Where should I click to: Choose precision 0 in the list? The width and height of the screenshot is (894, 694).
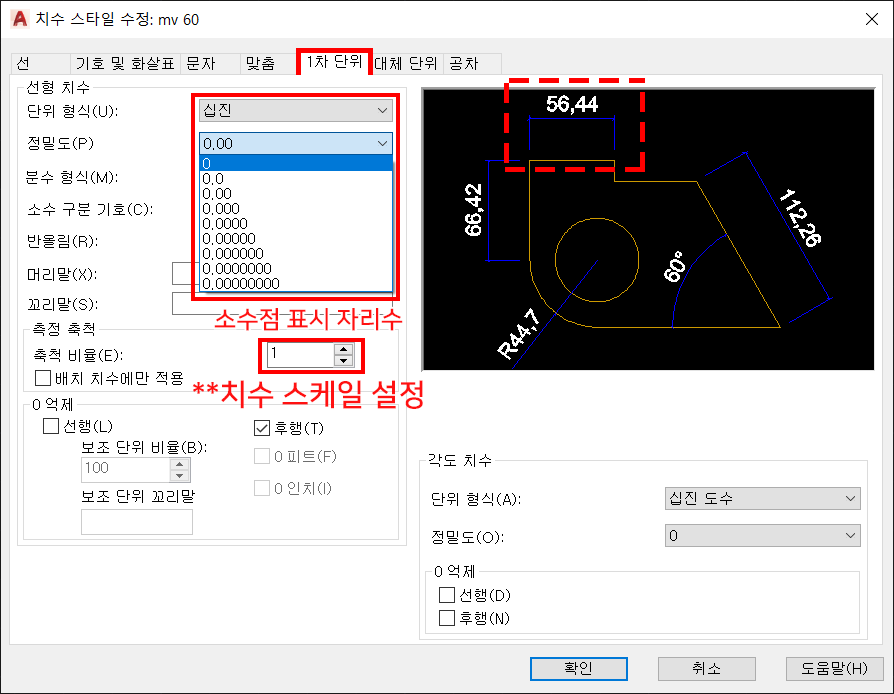tap(296, 164)
